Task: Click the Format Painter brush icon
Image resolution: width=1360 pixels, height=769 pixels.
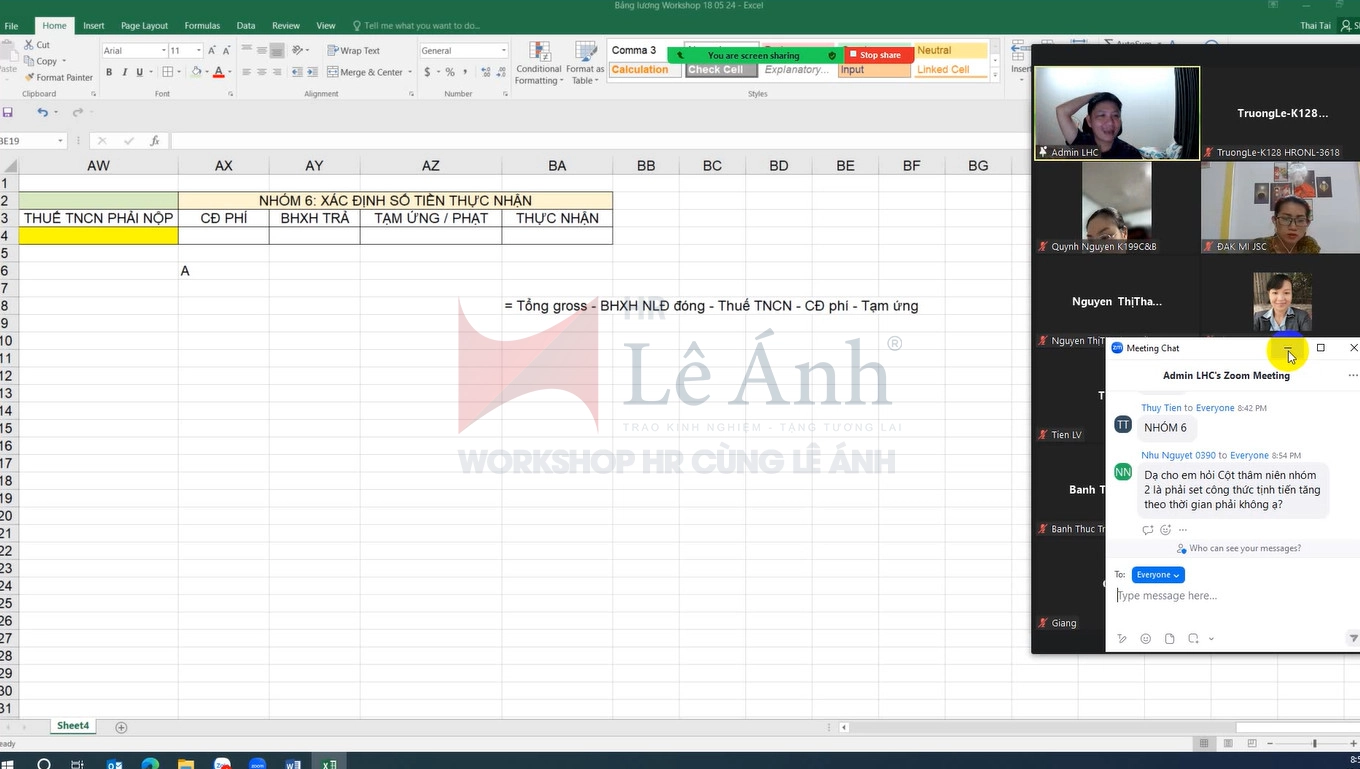Action: coord(28,77)
